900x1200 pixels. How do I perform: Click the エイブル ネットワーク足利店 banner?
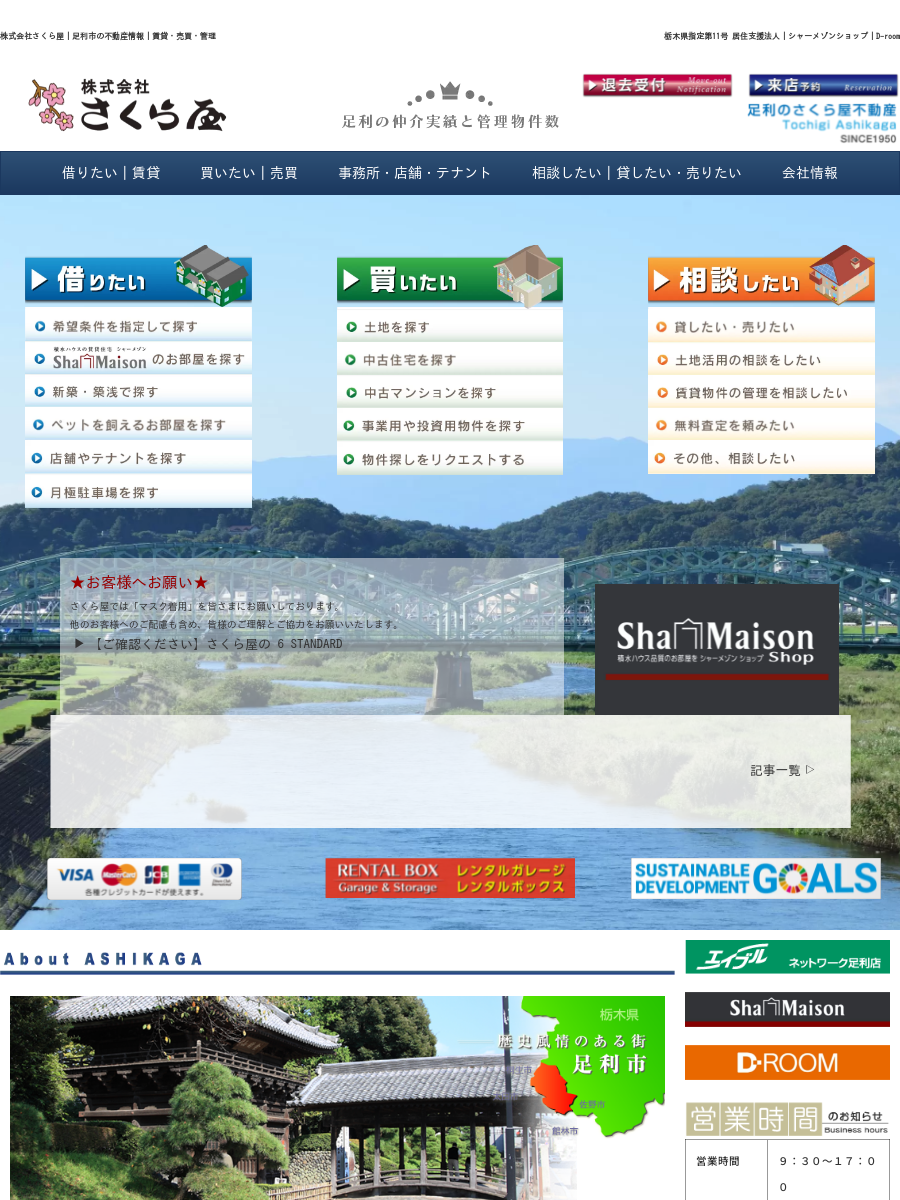(787, 957)
